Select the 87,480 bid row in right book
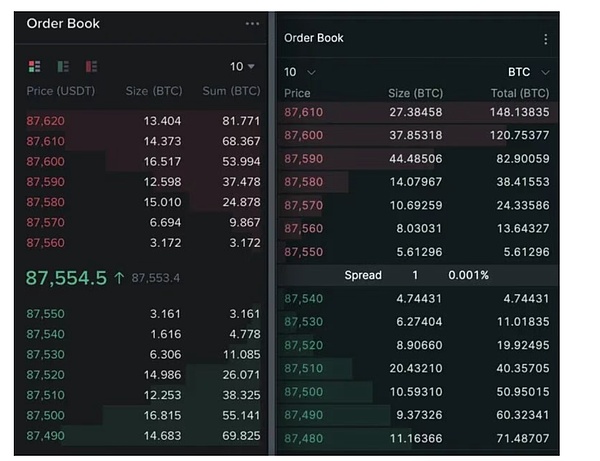The image size is (600, 461). click(417, 438)
